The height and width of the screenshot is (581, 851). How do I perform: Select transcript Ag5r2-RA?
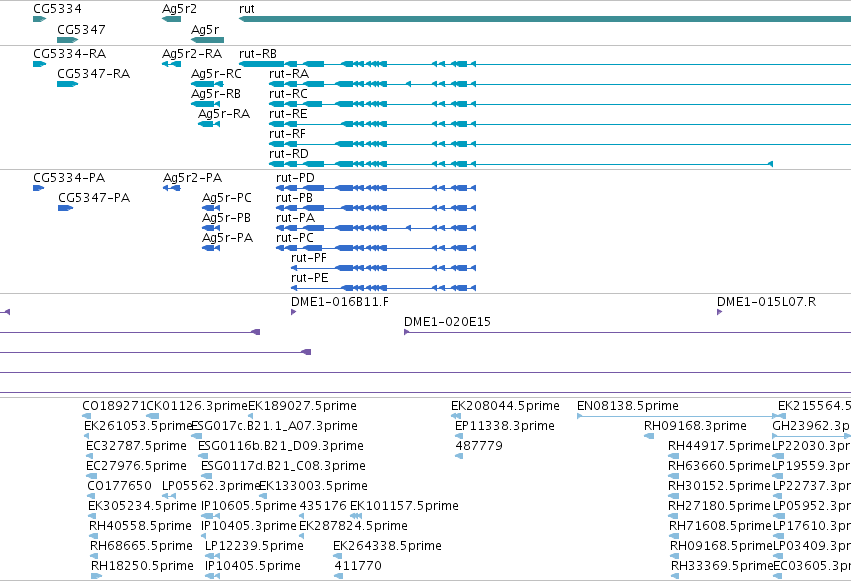point(192,54)
